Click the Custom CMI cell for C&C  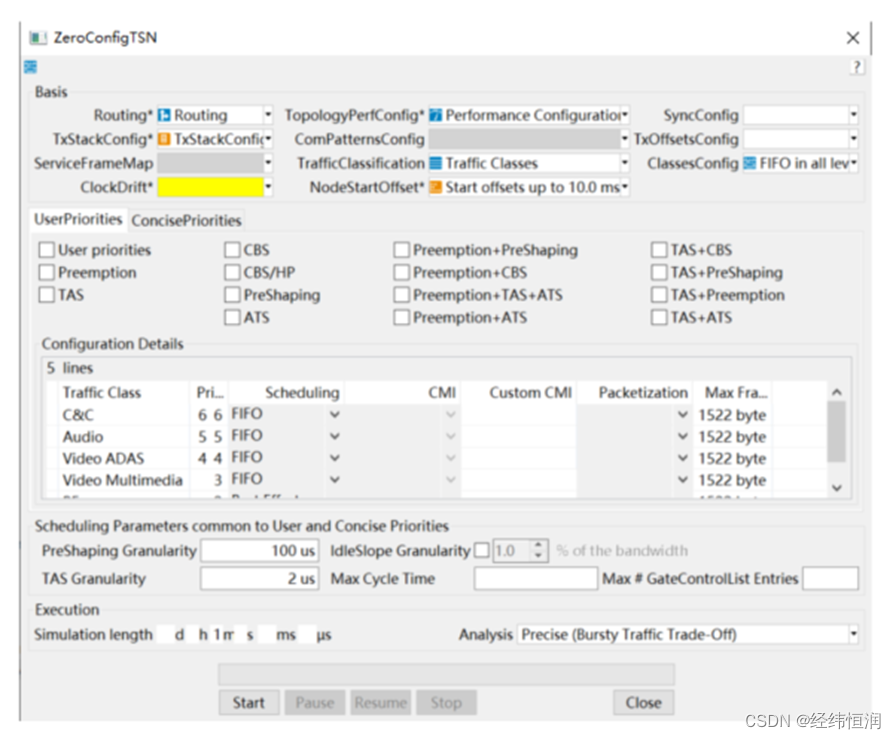tap(518, 414)
